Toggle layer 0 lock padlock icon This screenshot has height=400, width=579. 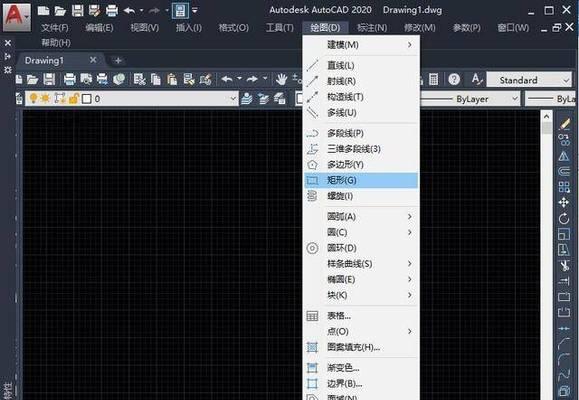coord(74,98)
